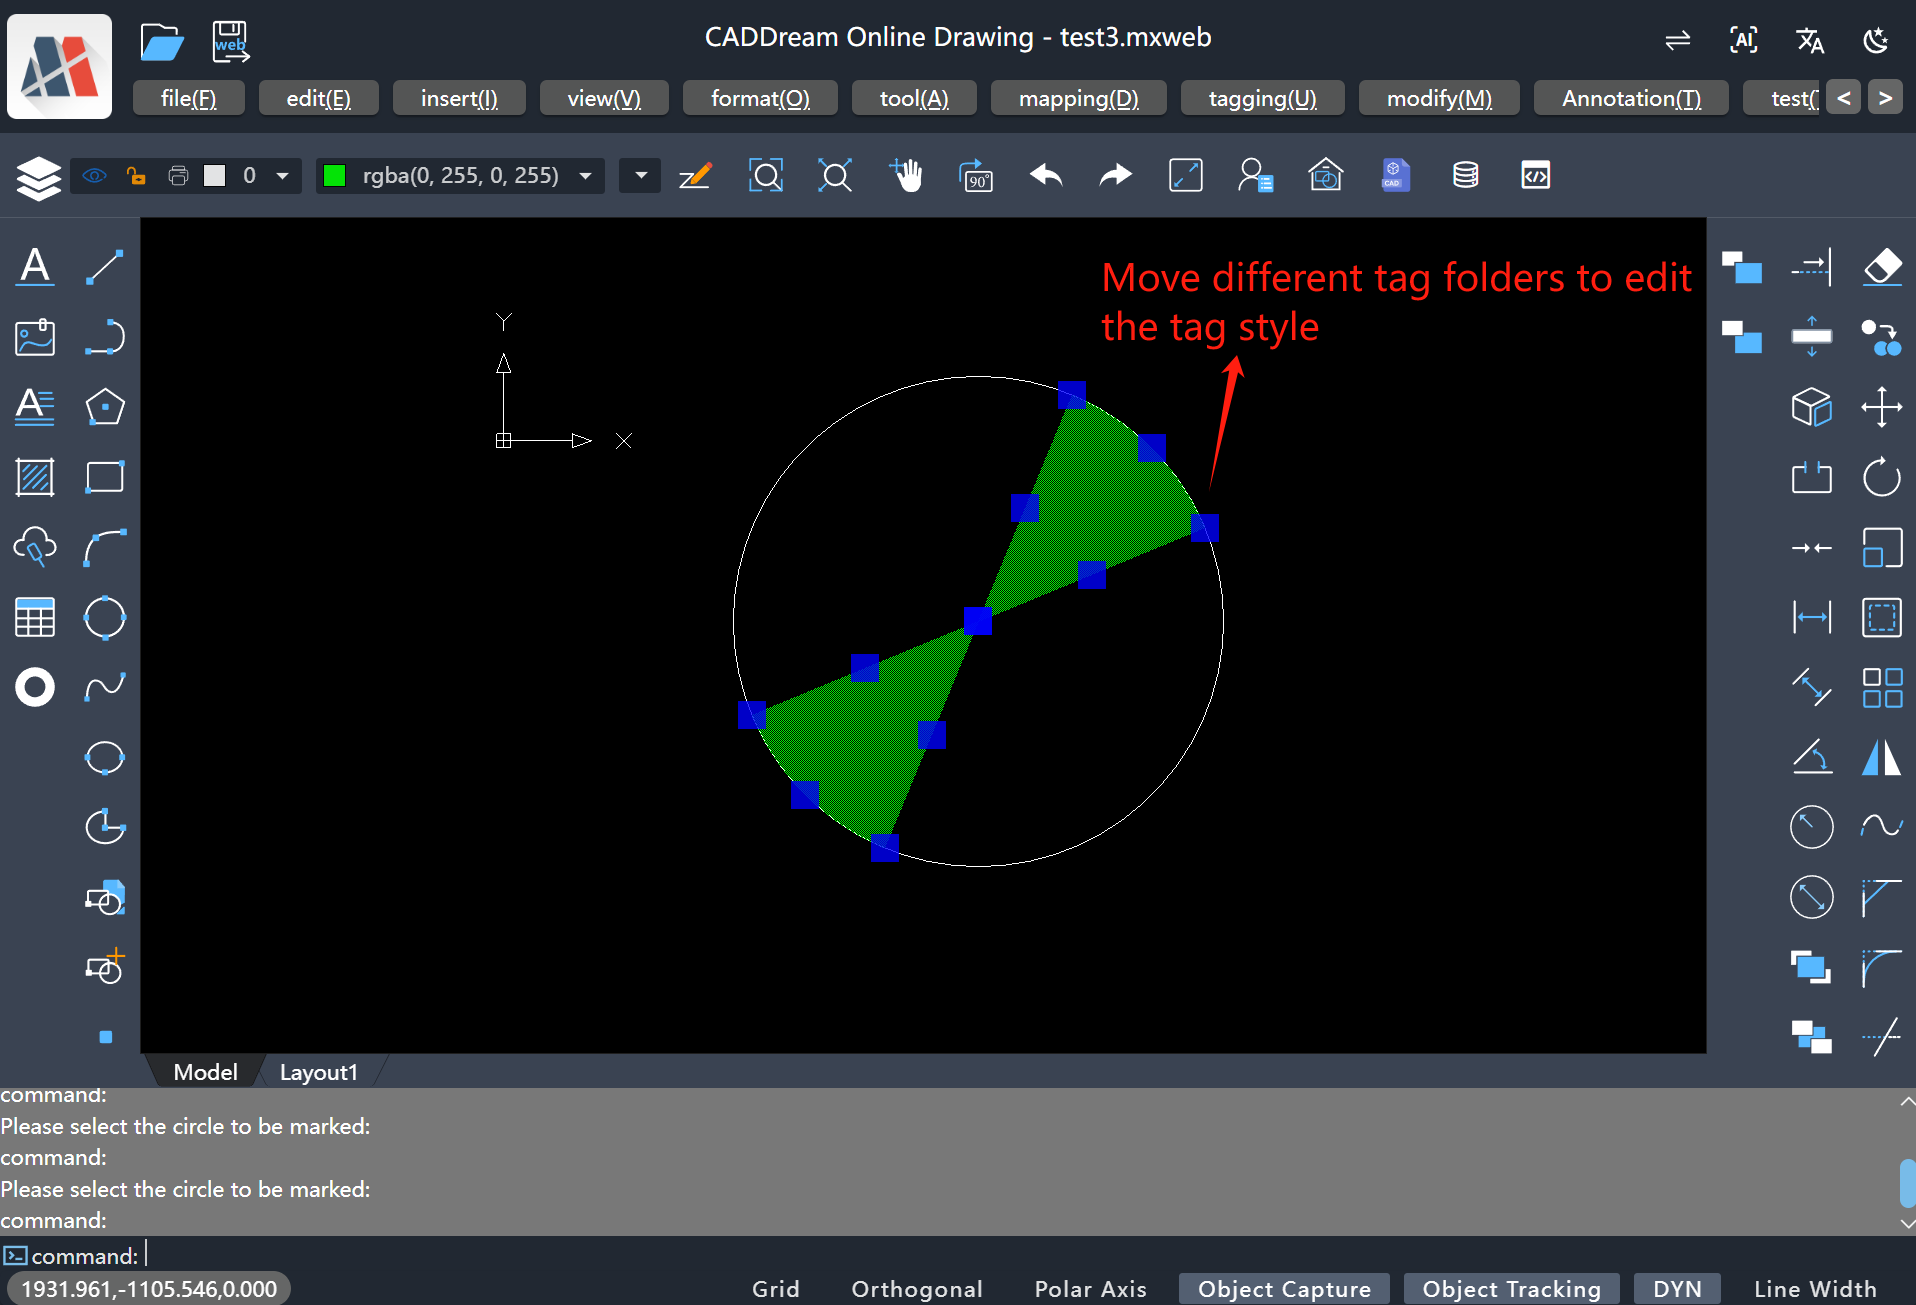Open the database icon in toolbar
1916x1305 pixels.
1466,176
